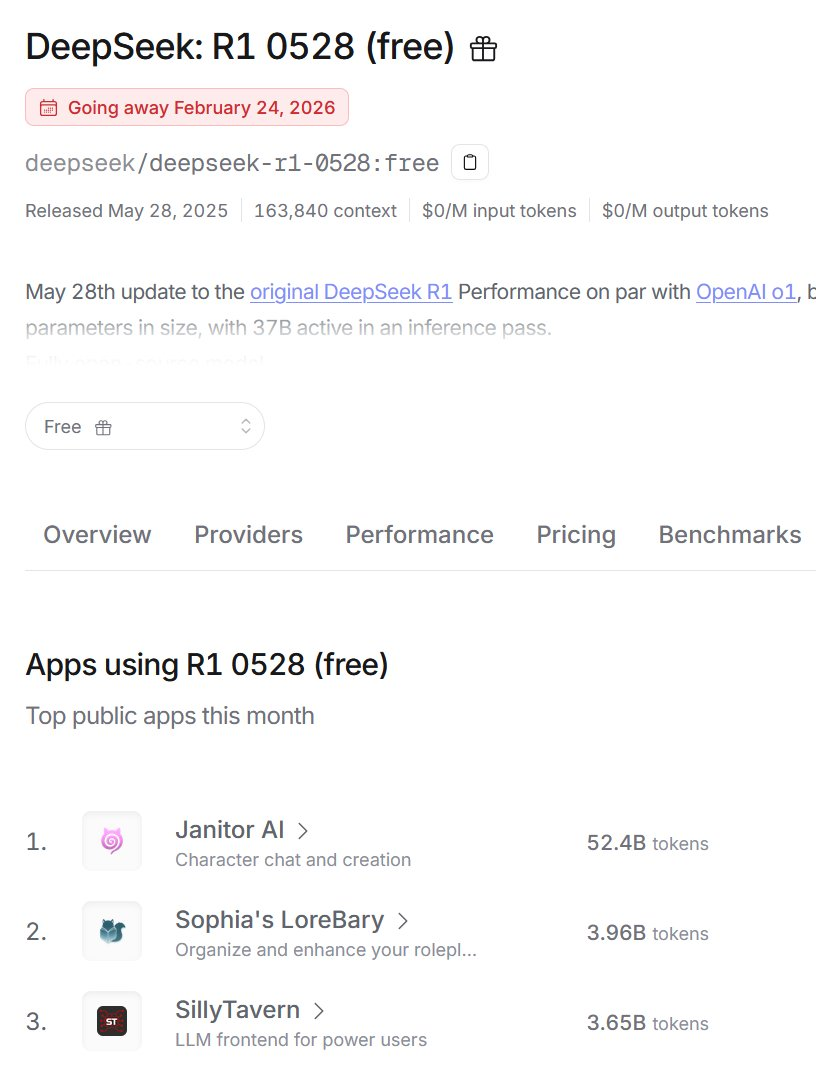Follow the original DeepSeek R1 link

(351, 292)
